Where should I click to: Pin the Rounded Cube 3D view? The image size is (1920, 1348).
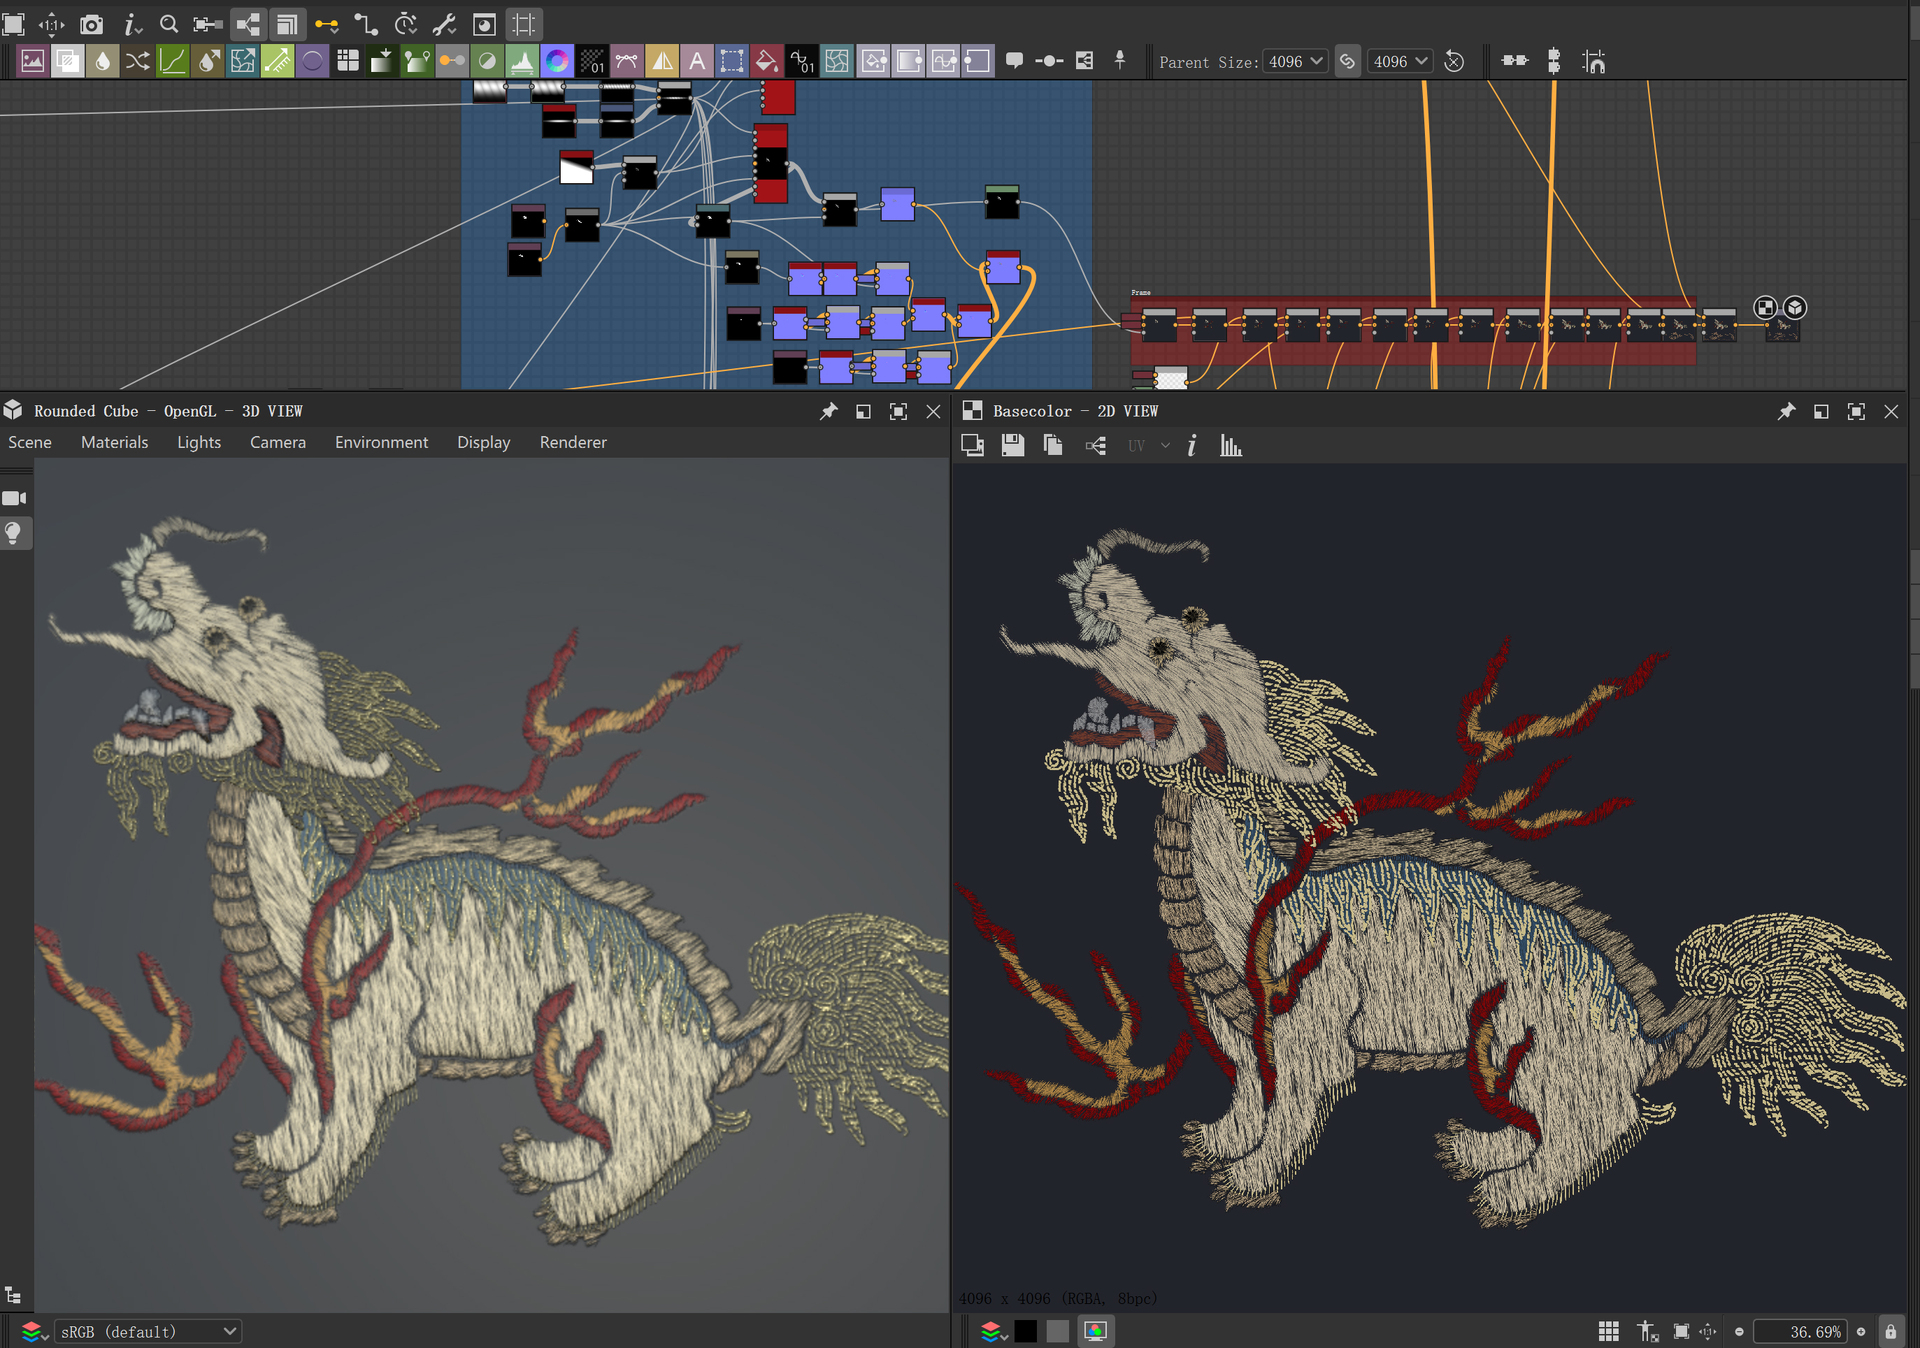[828, 411]
